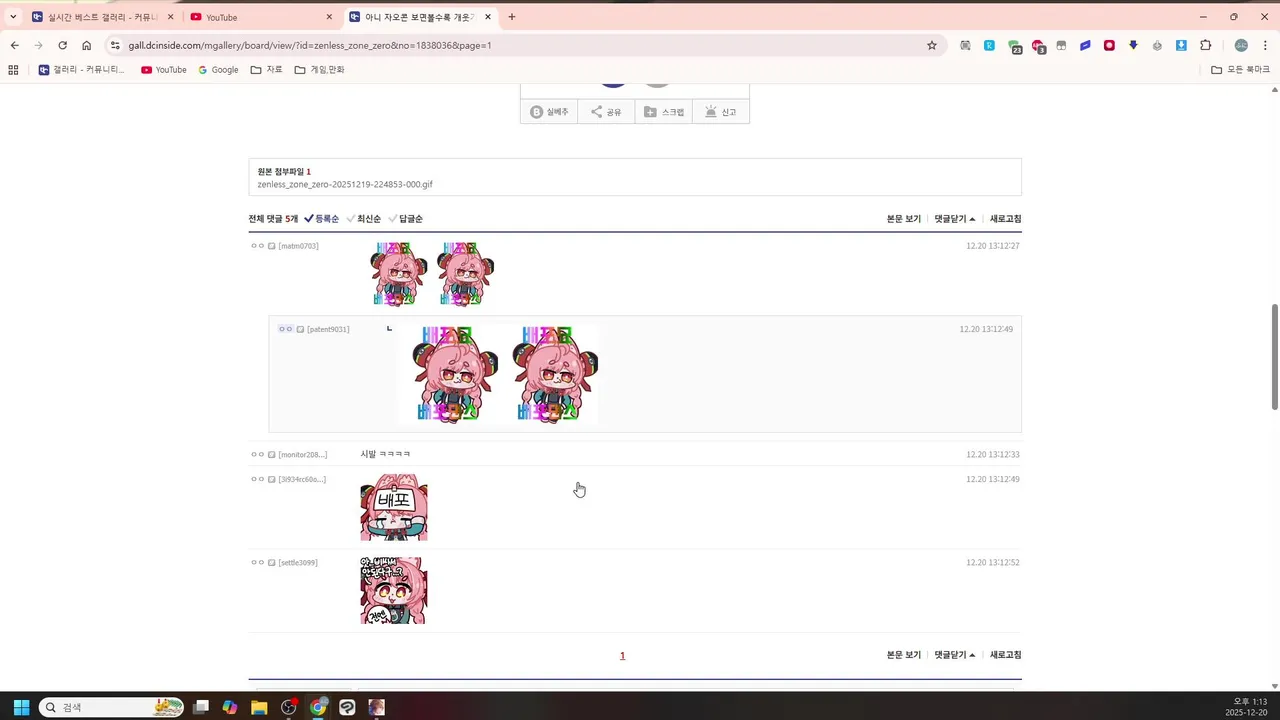Open the bookmarks bar apps grid
1280x720 pixels.
point(13,70)
